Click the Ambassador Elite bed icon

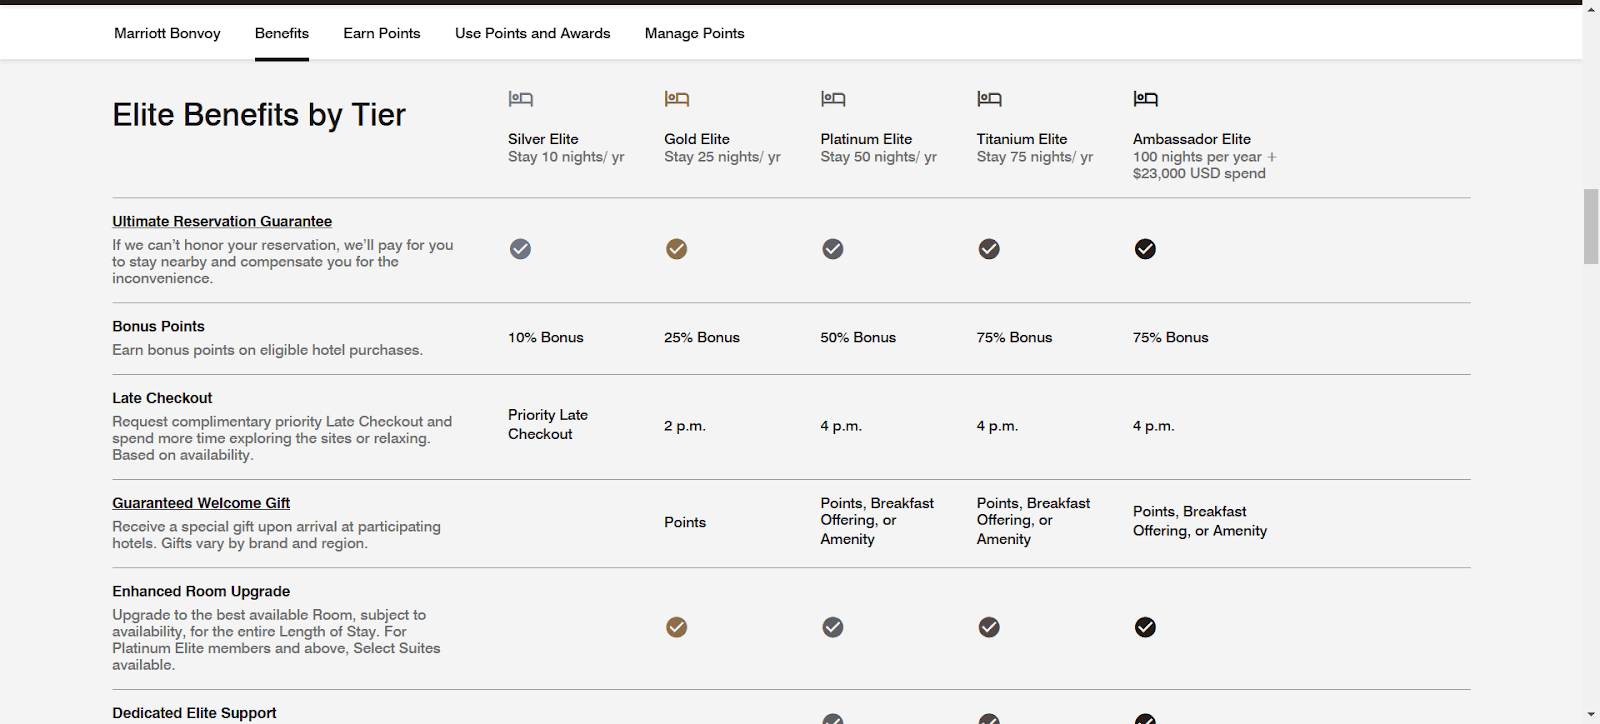pos(1145,98)
